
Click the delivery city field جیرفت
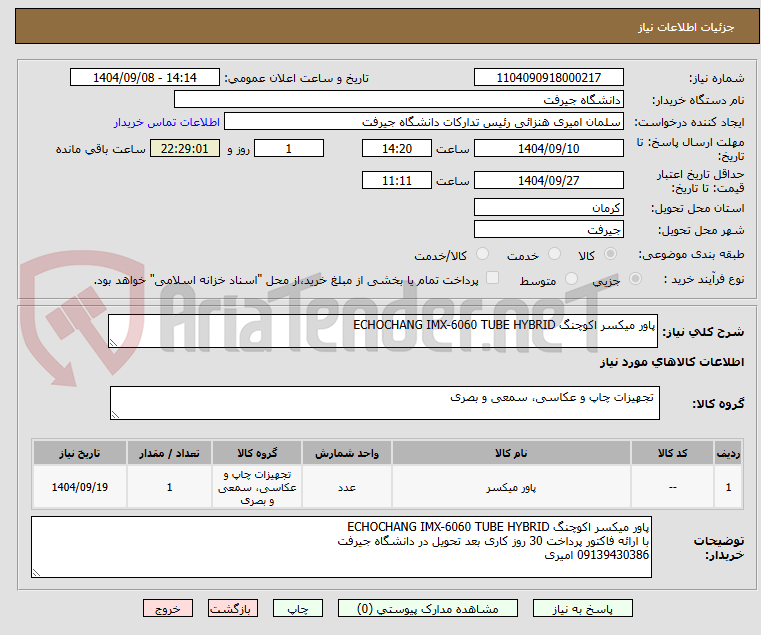[x=548, y=229]
